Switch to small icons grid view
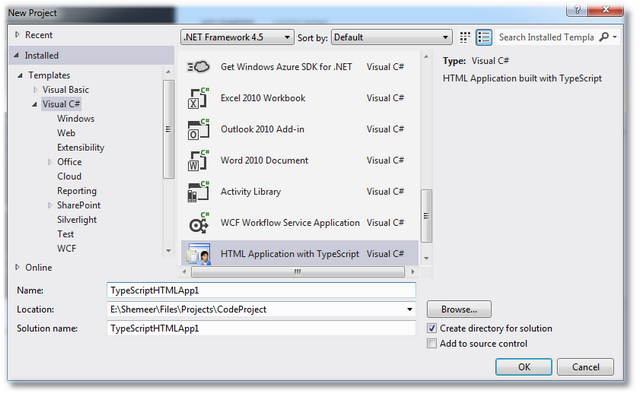 pos(464,38)
